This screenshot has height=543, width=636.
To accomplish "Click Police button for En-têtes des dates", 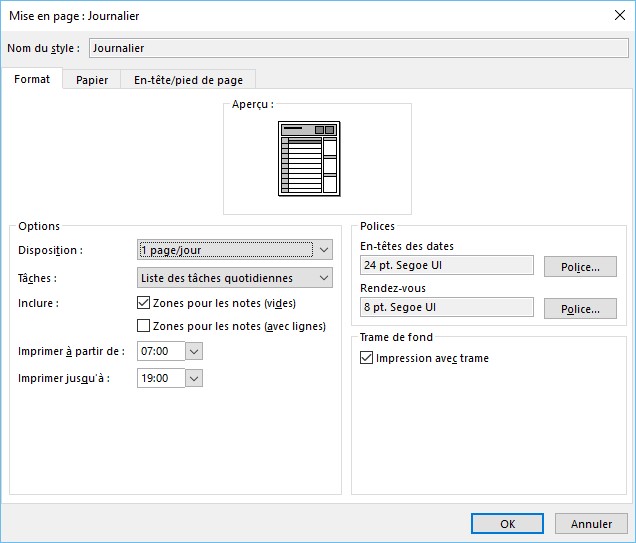I will (x=580, y=267).
